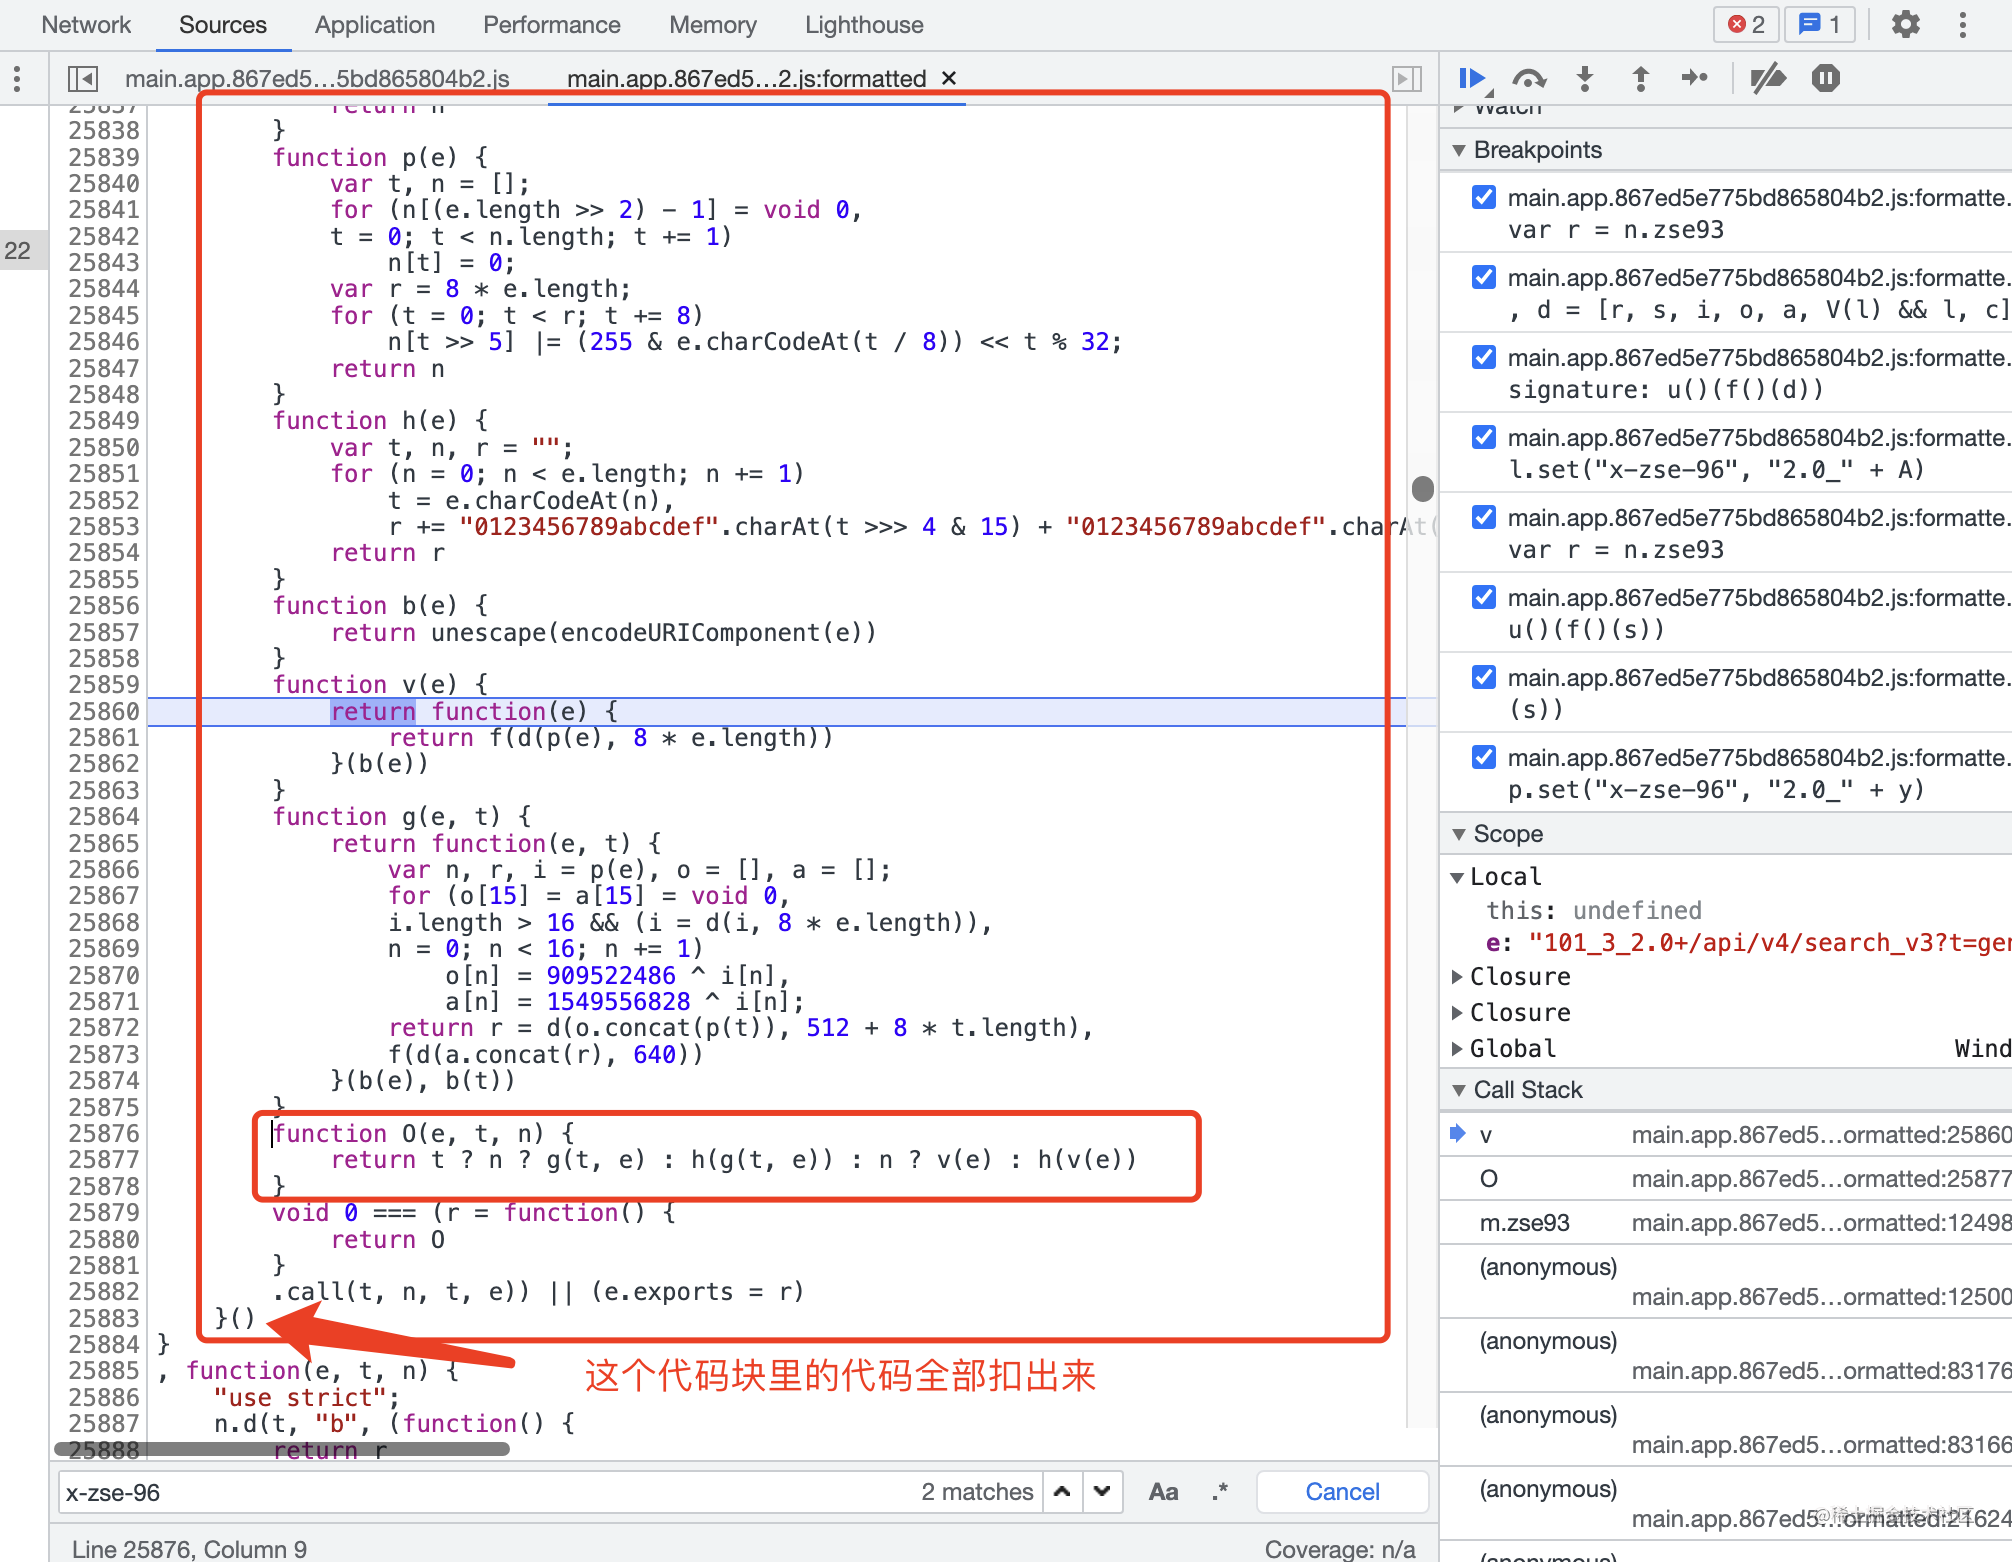Open DevTools settings gear
This screenshot has height=1562, width=2012.
pyautogui.click(x=1906, y=24)
